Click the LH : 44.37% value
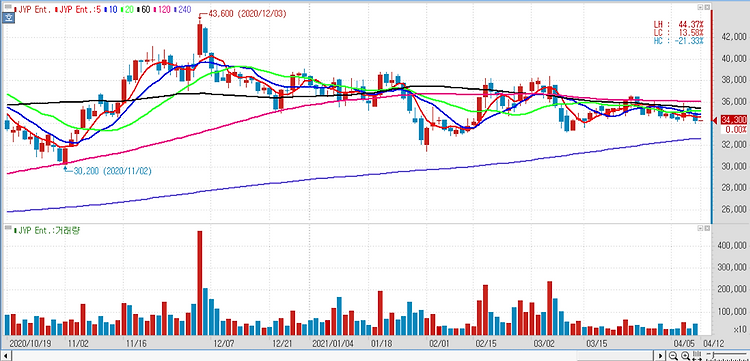Screen dimensions: 750x361 (679, 24)
